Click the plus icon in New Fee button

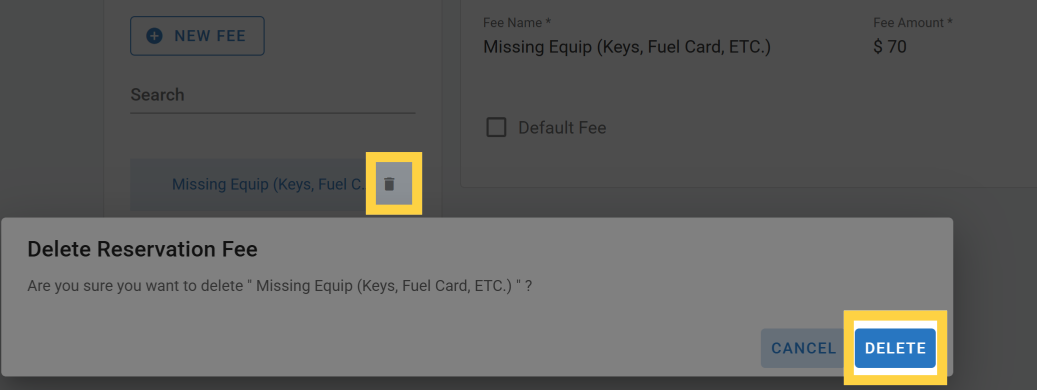[x=154, y=36]
